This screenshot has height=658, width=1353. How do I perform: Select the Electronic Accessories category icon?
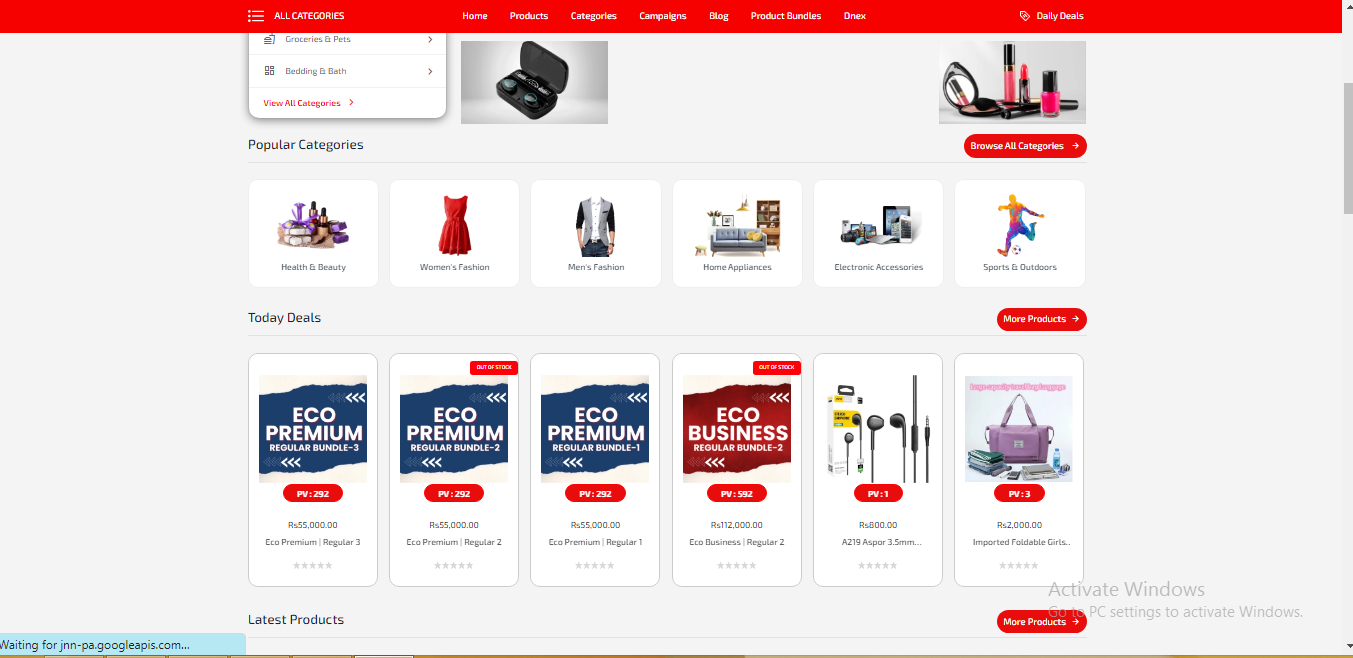pos(878,226)
